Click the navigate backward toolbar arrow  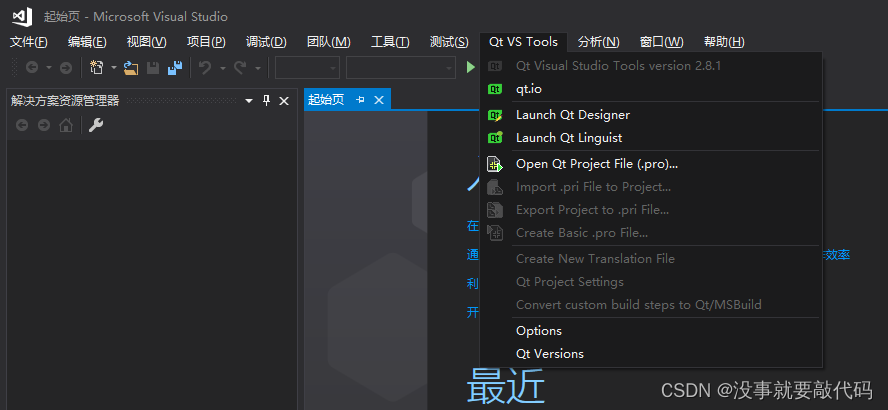[32, 68]
